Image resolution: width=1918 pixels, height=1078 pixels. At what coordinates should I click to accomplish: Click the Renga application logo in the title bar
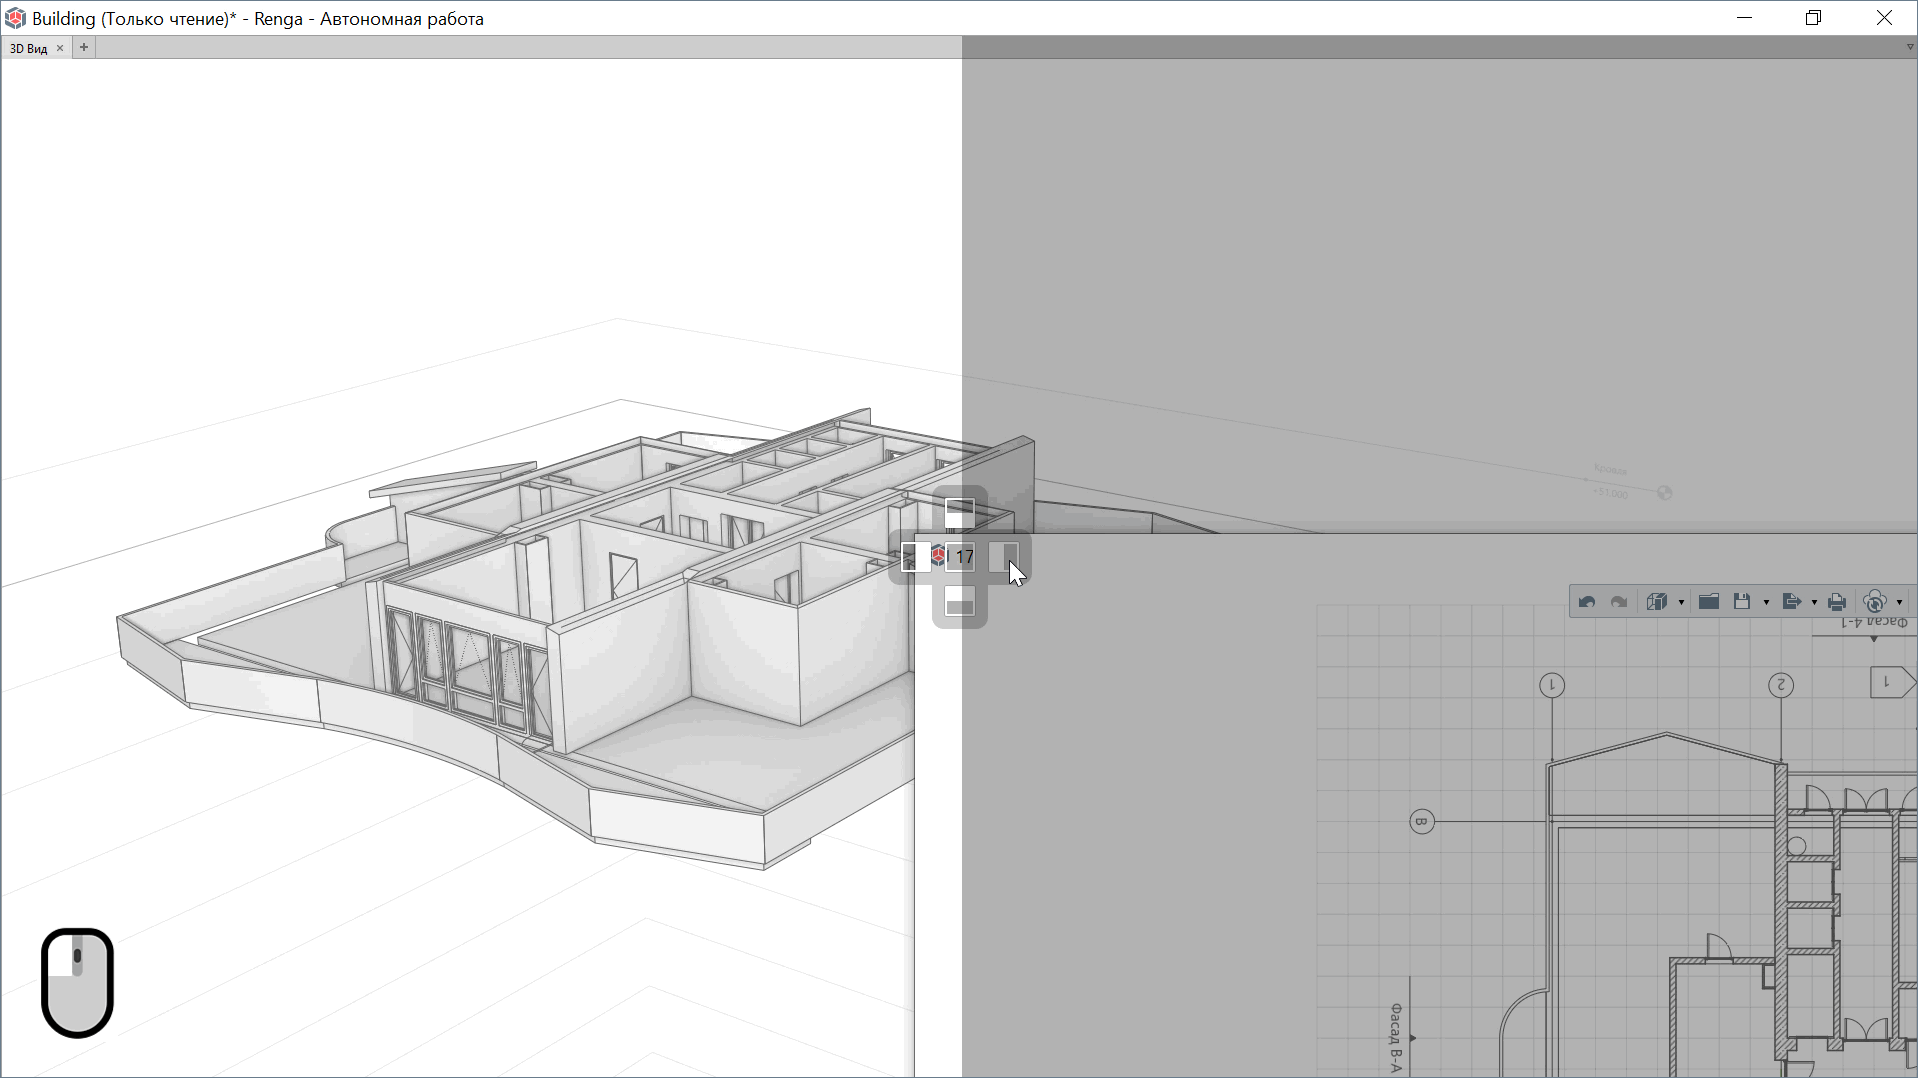15,18
